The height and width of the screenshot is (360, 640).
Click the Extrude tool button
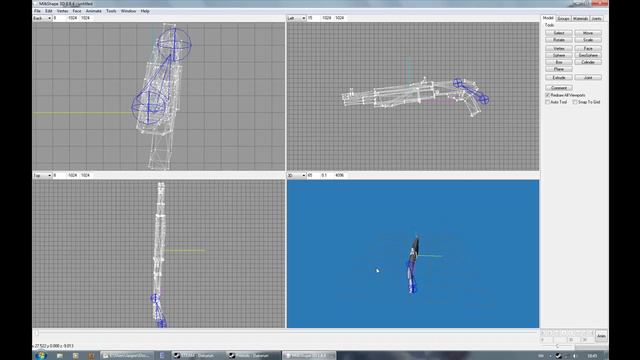point(559,77)
